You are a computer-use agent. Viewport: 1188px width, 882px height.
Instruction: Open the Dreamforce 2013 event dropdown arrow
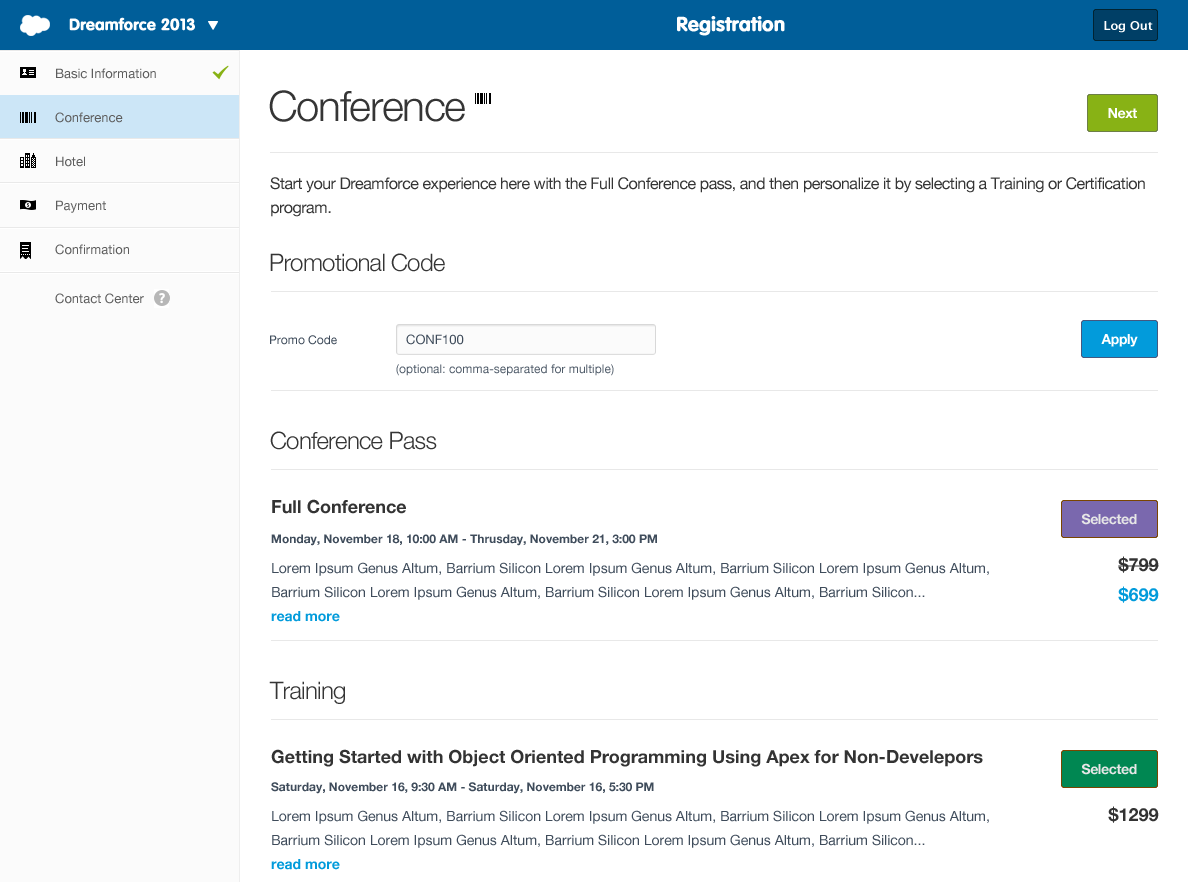213,25
